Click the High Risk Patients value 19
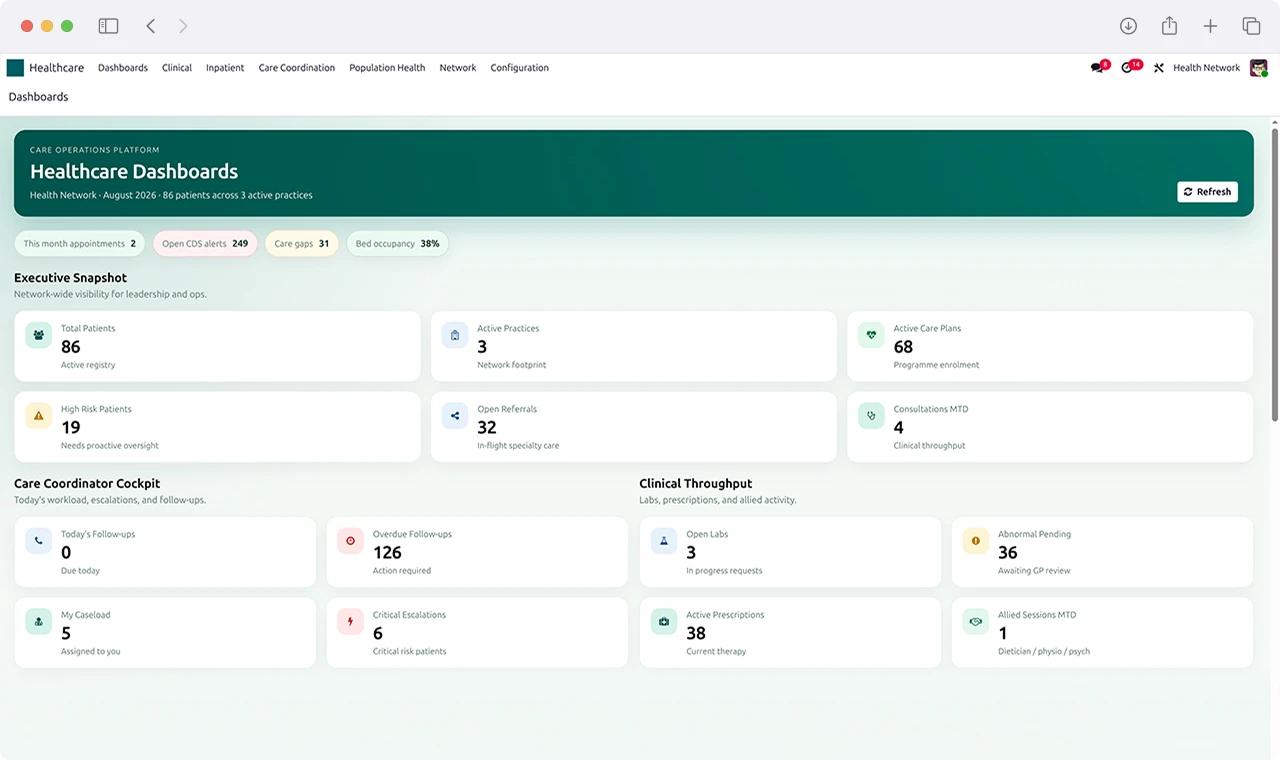This screenshot has height=760, width=1280. point(71,427)
